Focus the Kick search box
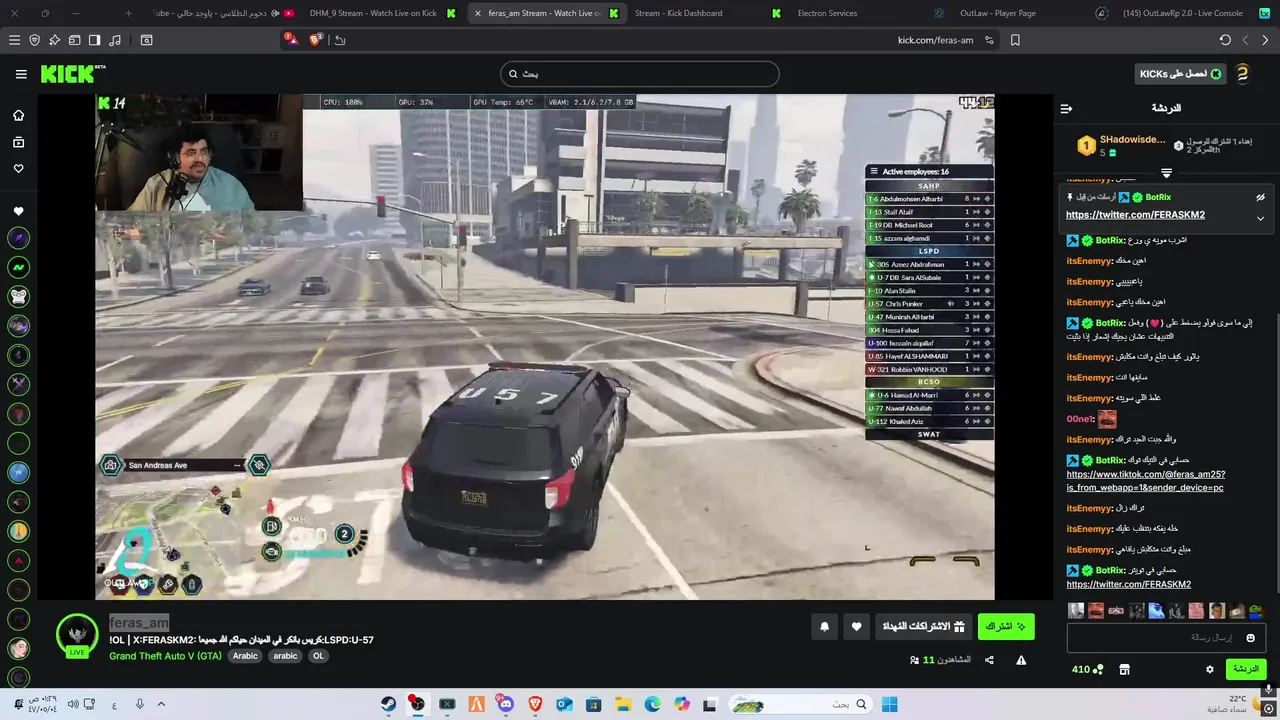 (639, 74)
